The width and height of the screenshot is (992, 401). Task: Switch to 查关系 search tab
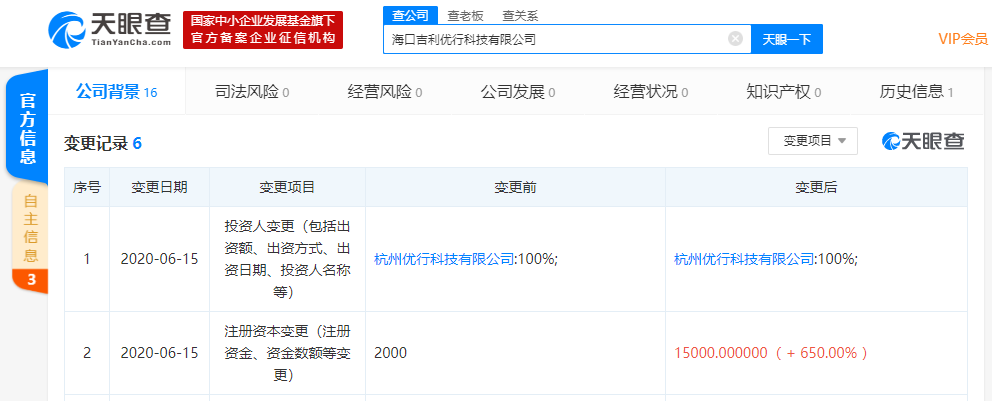[x=520, y=16]
